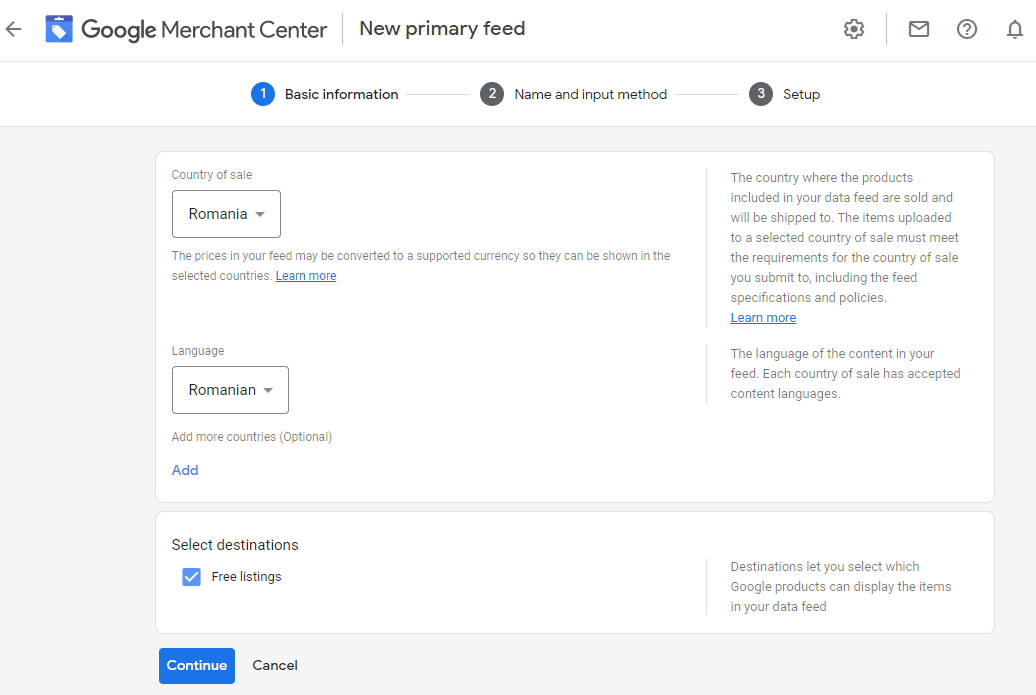Screen dimensions: 1036x695
Task: Click step 1 Basic information circle
Action: [x=262, y=93]
